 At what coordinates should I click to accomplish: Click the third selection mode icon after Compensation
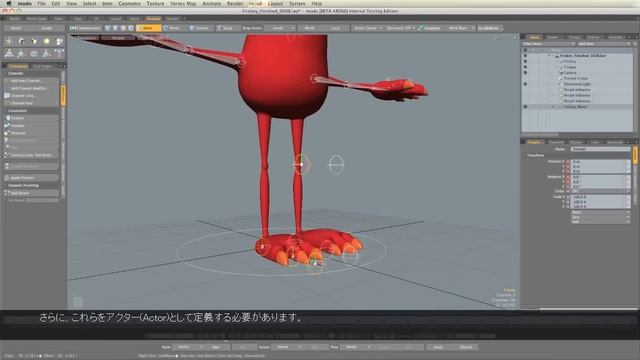(123, 28)
